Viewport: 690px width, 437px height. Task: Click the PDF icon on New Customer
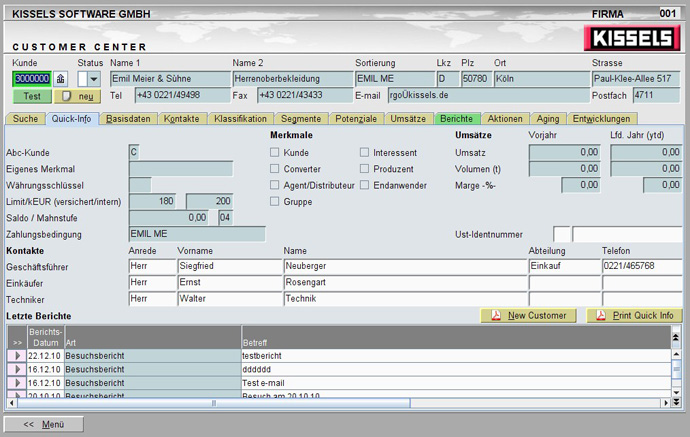point(496,316)
